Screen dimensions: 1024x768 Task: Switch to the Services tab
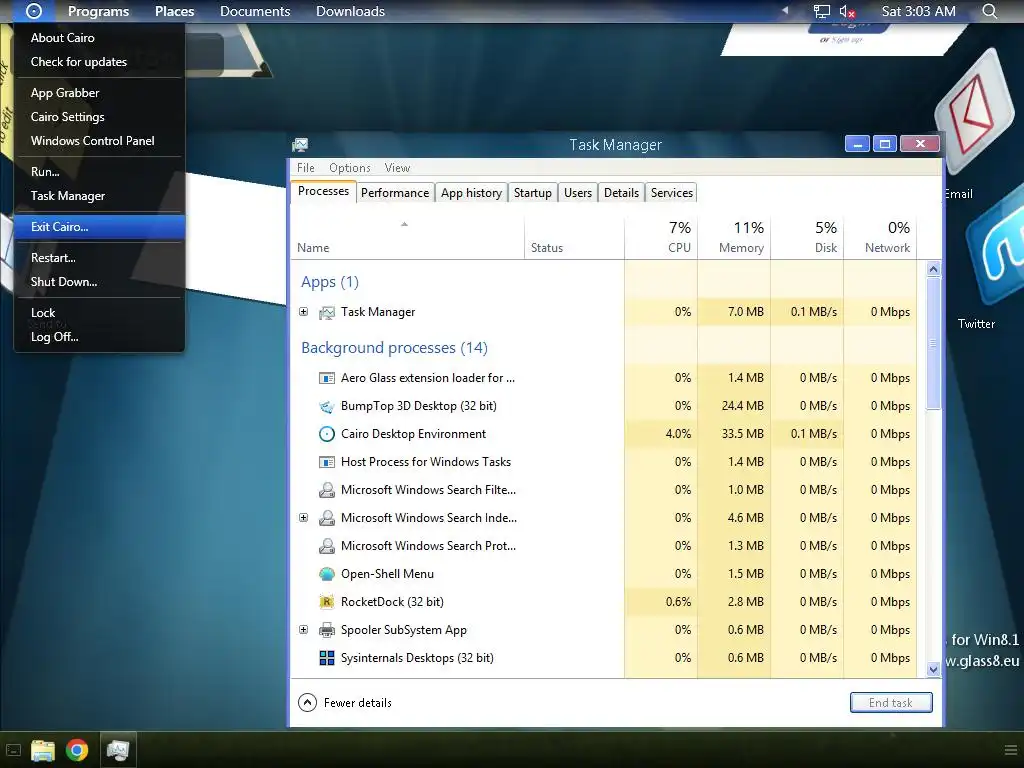(671, 193)
